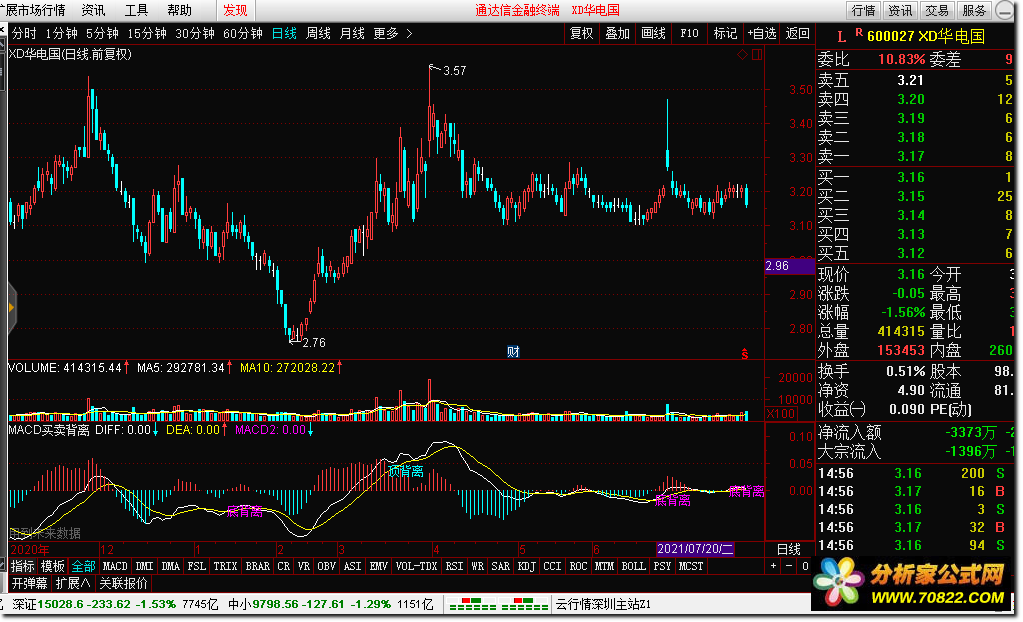Open F10 company information
Screen dimensions: 1023x622
[689, 33]
